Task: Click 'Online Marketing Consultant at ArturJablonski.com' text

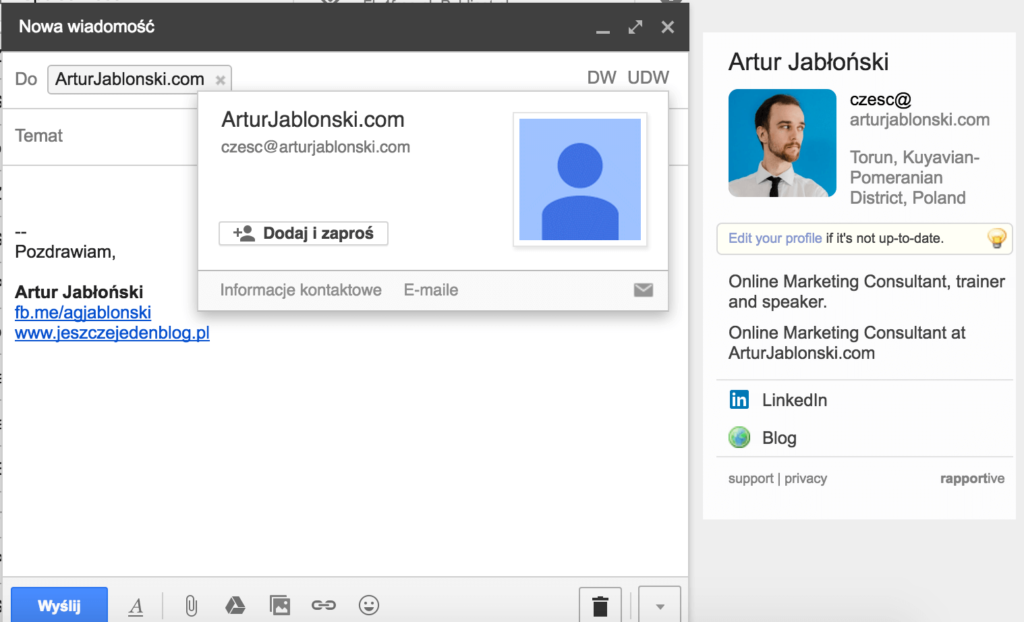Action: 847,343
